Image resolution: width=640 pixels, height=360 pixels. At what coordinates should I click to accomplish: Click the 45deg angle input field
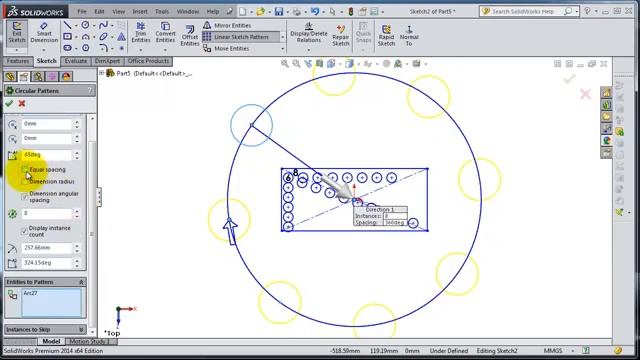click(47, 155)
